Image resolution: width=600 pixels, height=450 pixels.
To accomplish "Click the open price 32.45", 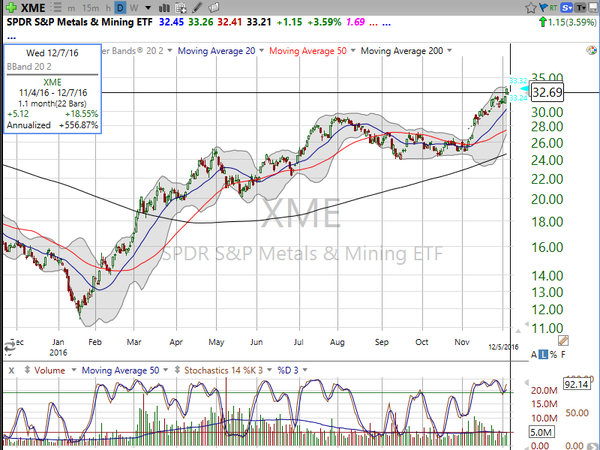I will pos(171,22).
